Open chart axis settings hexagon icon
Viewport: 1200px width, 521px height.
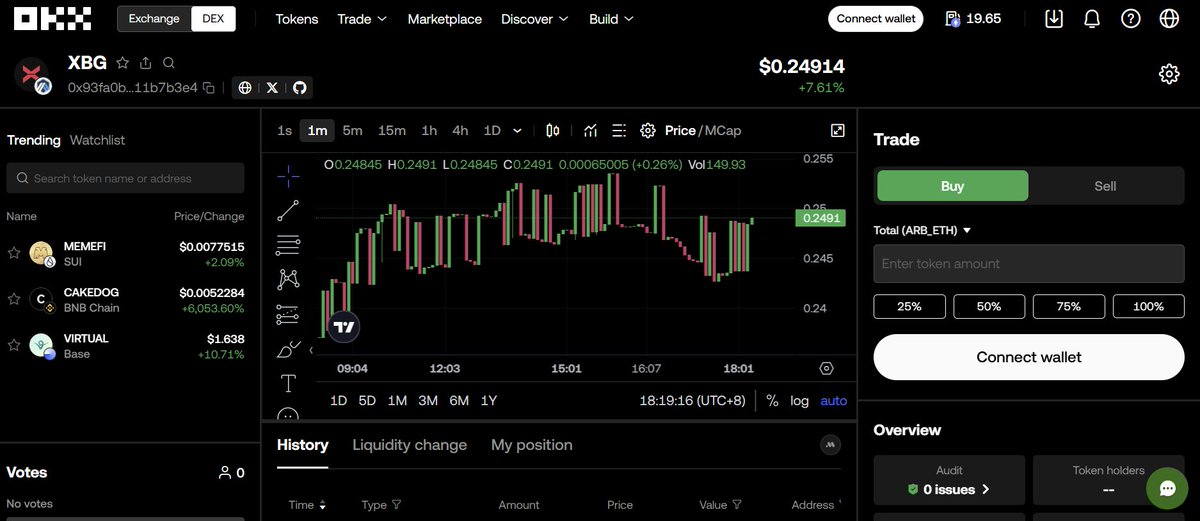[826, 368]
